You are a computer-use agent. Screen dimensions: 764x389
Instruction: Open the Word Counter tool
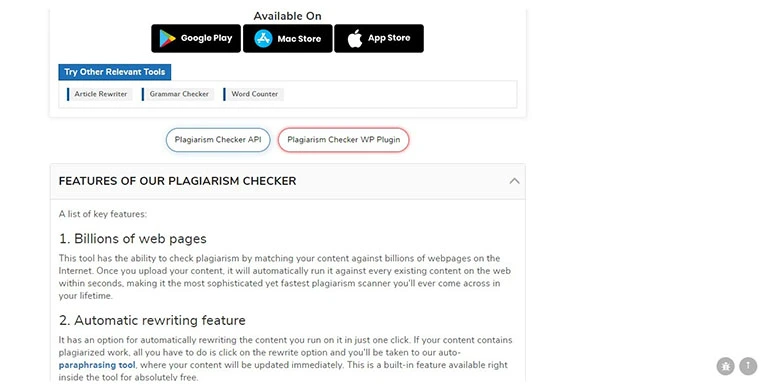pos(254,94)
